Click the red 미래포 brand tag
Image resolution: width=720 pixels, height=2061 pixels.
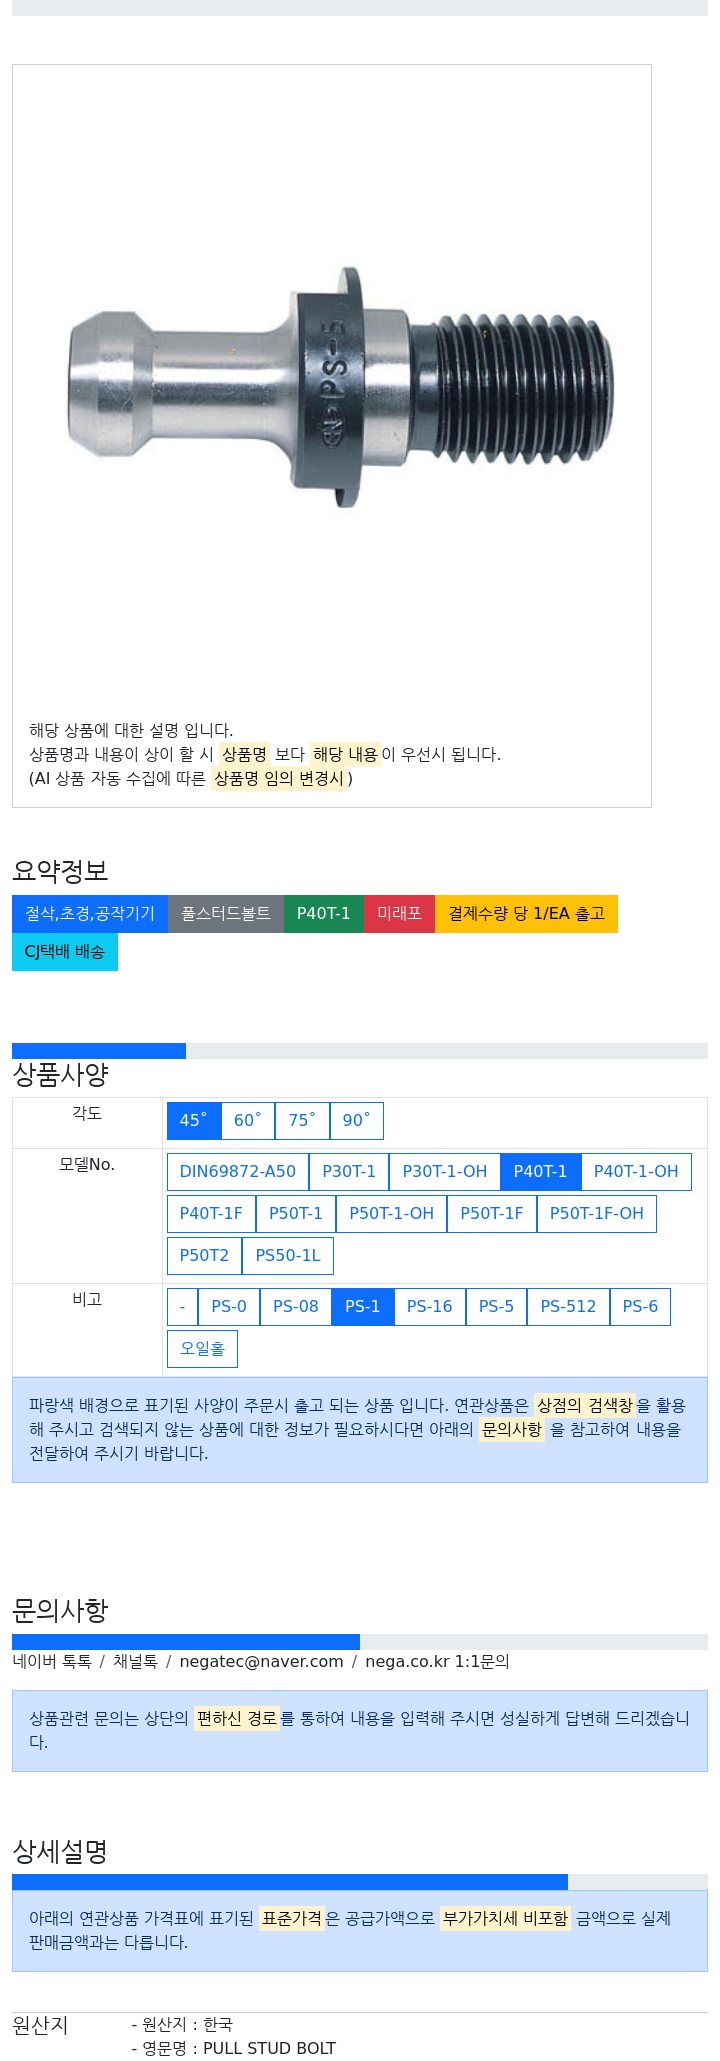[399, 913]
